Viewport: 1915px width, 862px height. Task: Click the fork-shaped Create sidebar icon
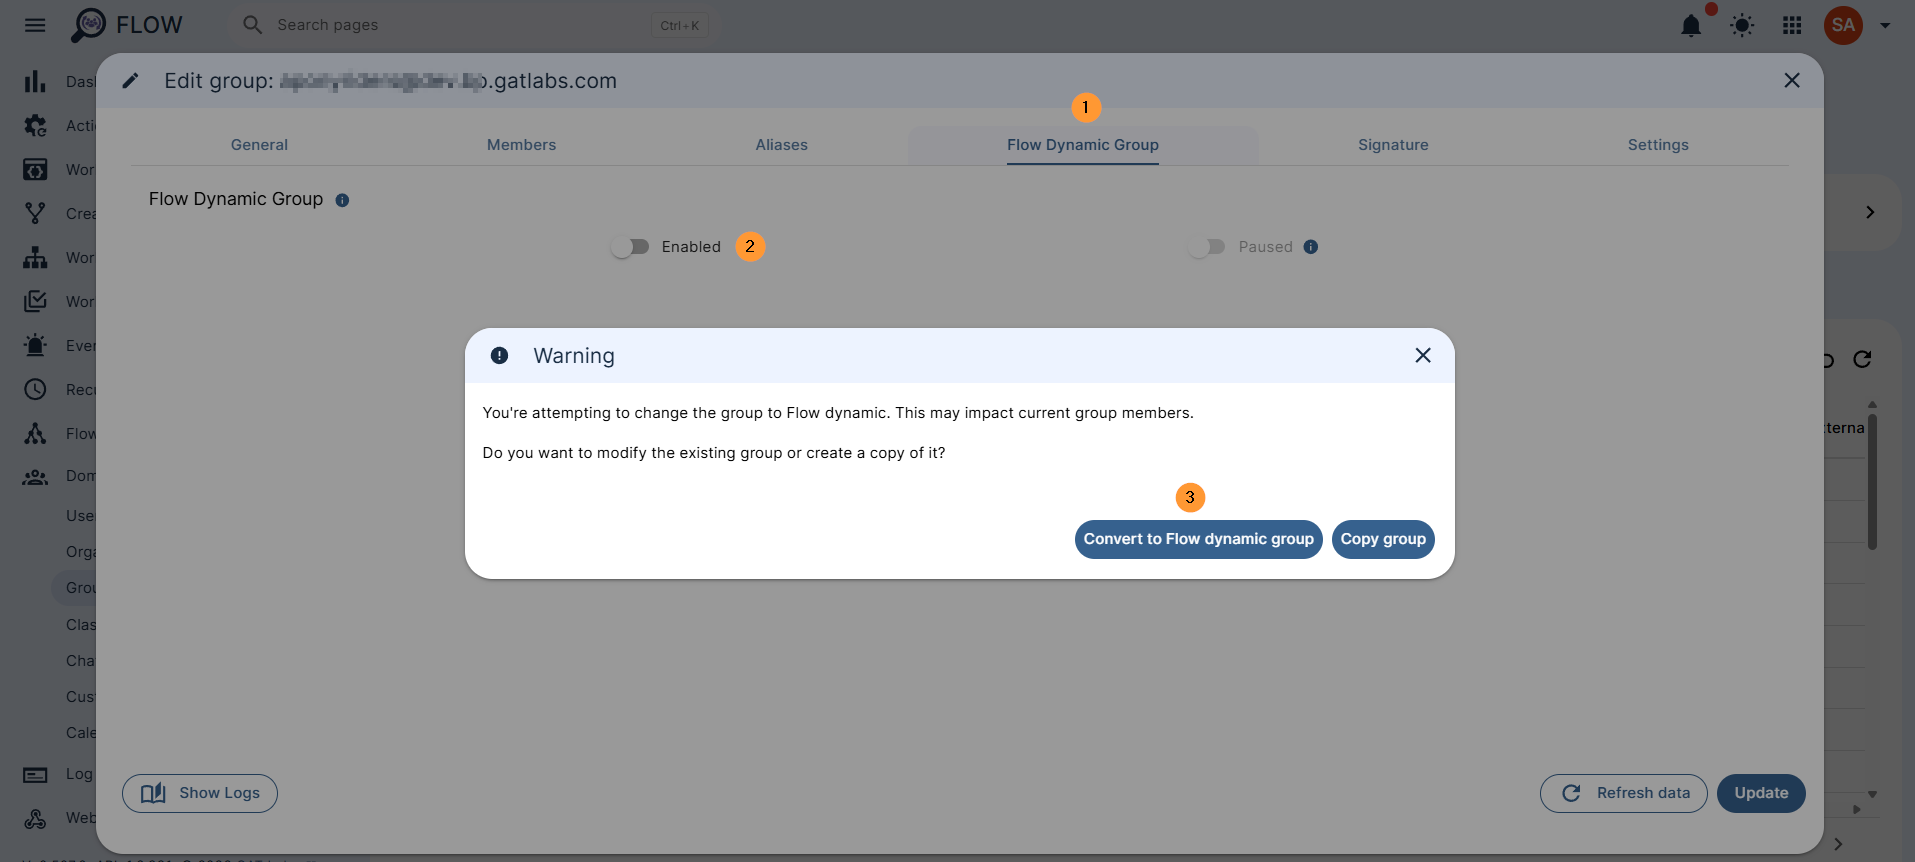[35, 213]
